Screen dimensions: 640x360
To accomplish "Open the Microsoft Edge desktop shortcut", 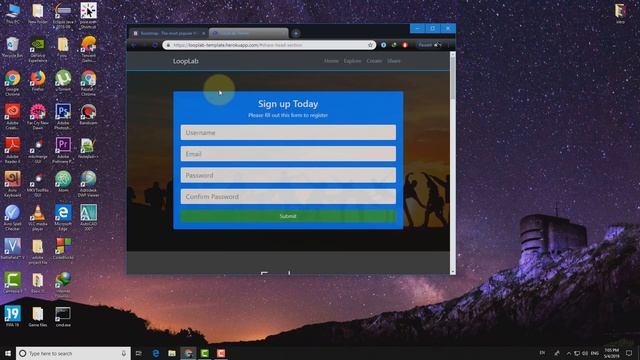I will click(63, 218).
